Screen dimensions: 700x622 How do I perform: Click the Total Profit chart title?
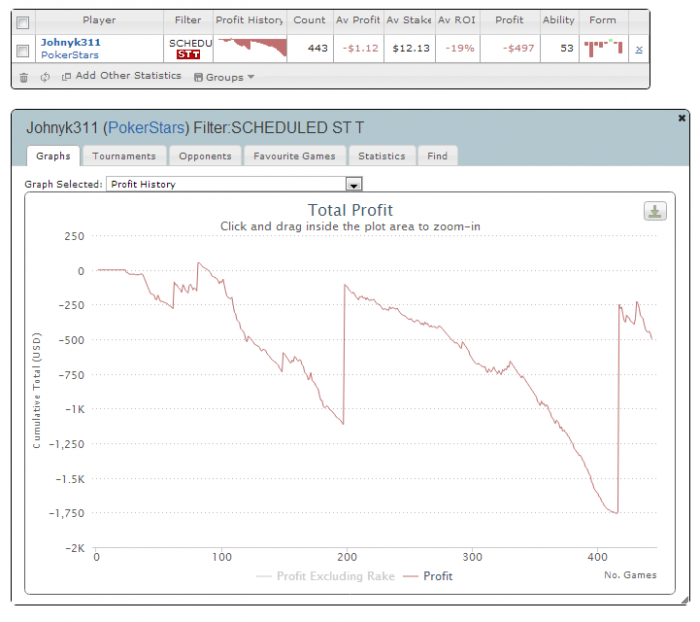point(350,210)
